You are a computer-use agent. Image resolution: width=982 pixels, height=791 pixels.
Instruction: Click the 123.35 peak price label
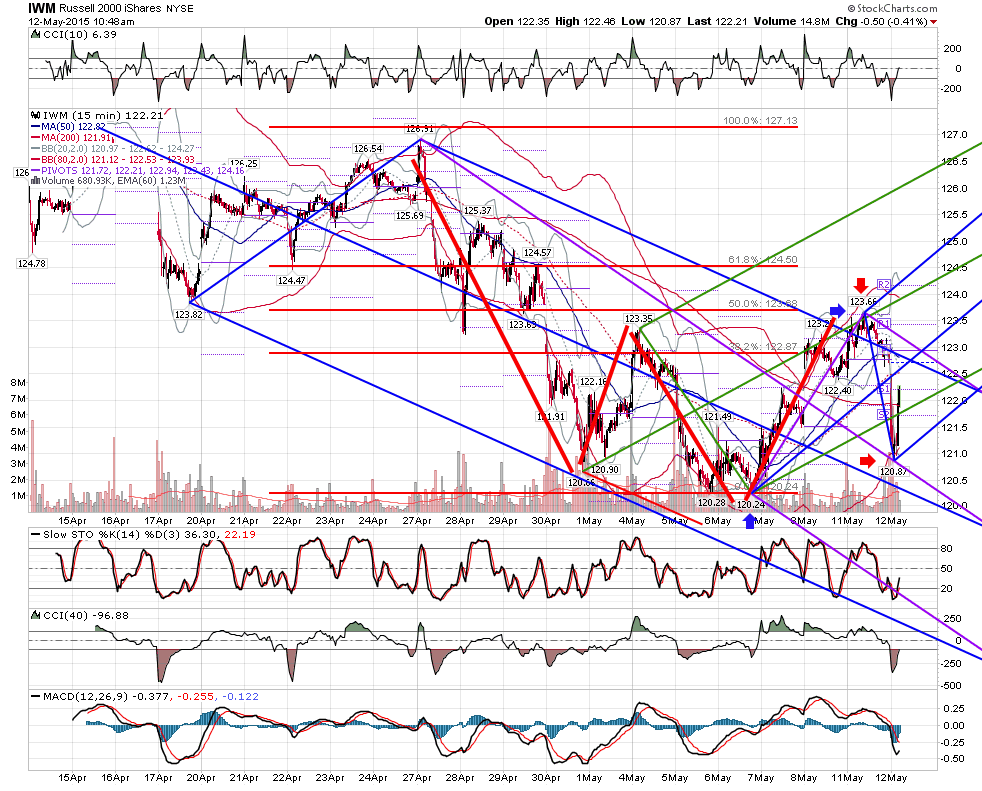639,318
